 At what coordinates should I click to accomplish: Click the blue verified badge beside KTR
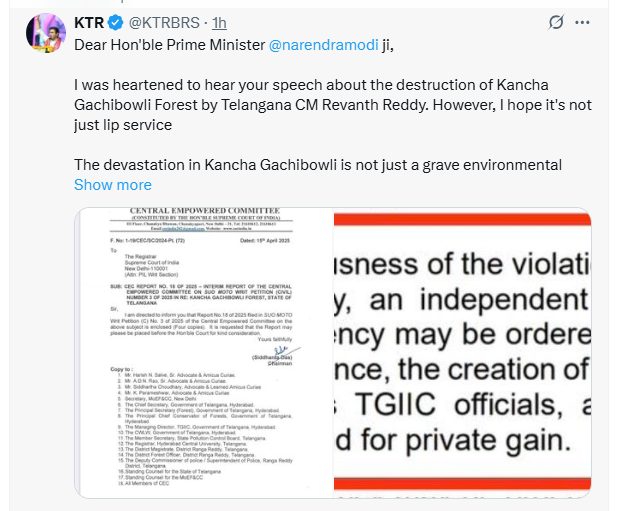(116, 23)
